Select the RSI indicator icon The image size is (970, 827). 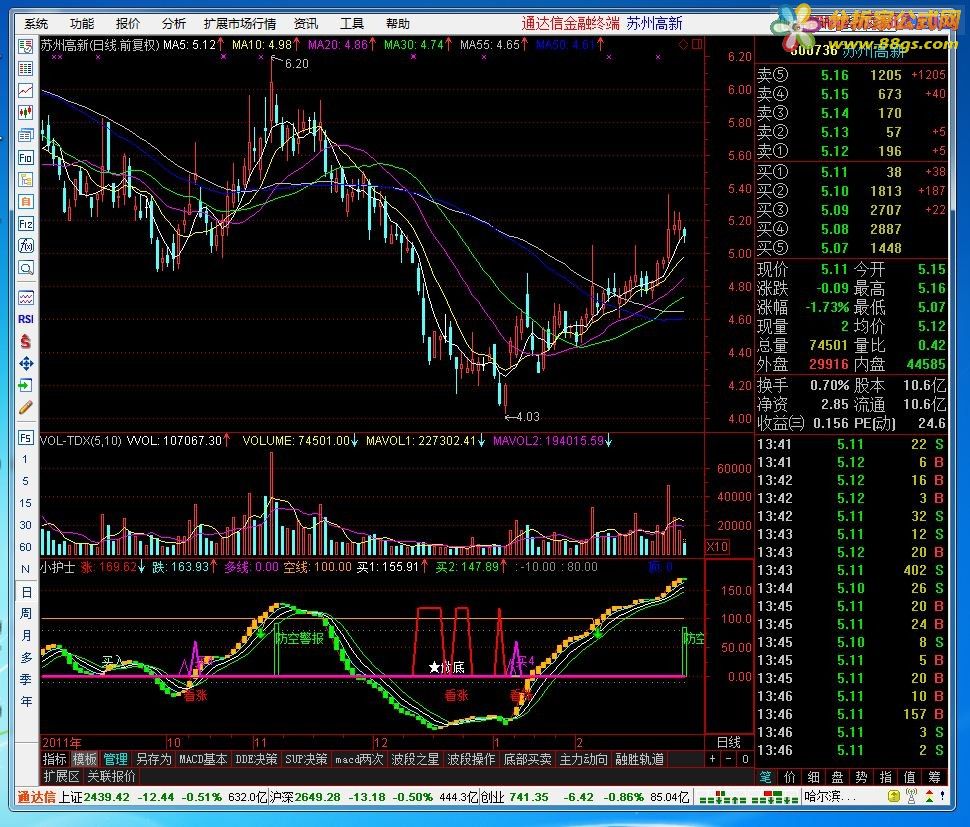pos(25,319)
